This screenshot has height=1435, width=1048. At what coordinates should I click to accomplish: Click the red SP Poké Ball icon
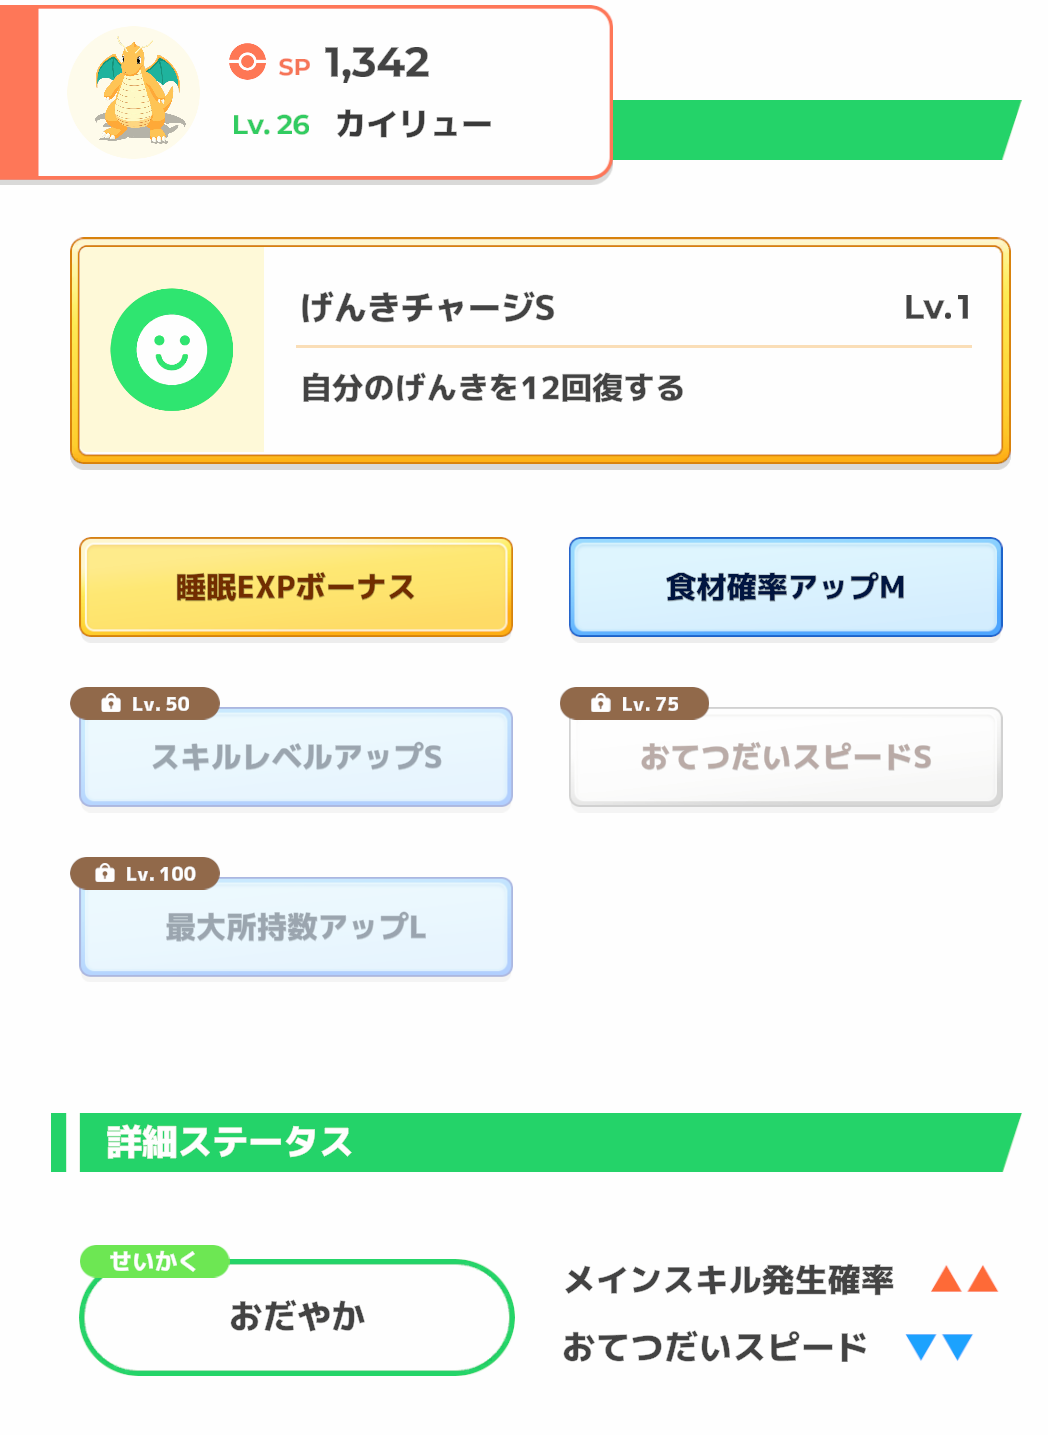pos(247,62)
